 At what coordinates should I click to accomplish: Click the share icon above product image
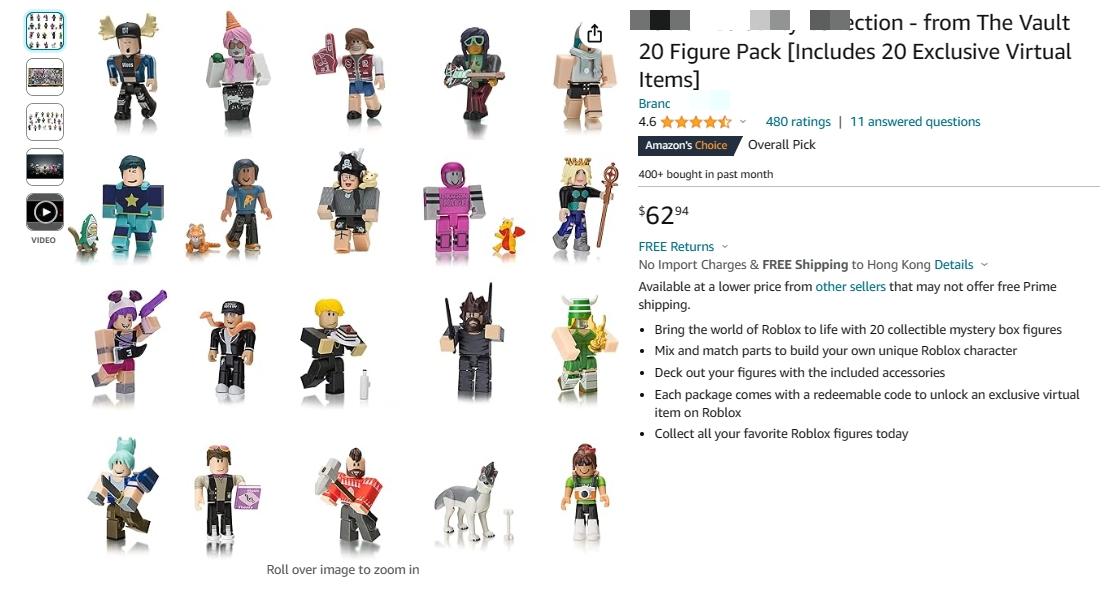coord(595,33)
